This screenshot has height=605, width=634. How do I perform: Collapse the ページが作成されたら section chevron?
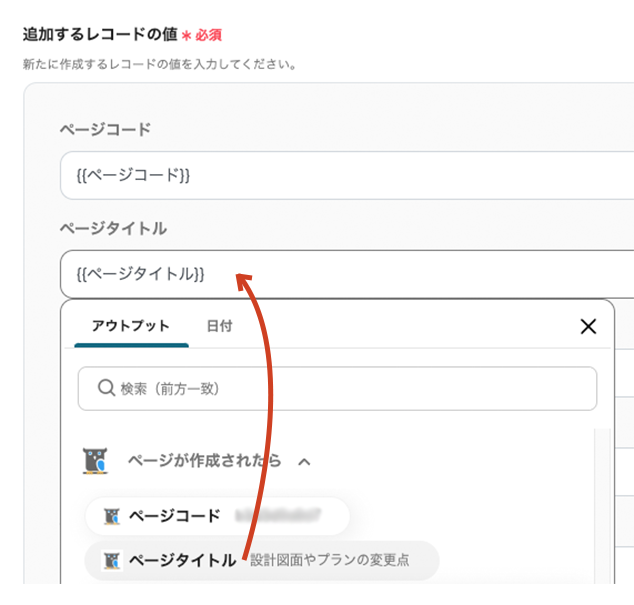[305, 462]
